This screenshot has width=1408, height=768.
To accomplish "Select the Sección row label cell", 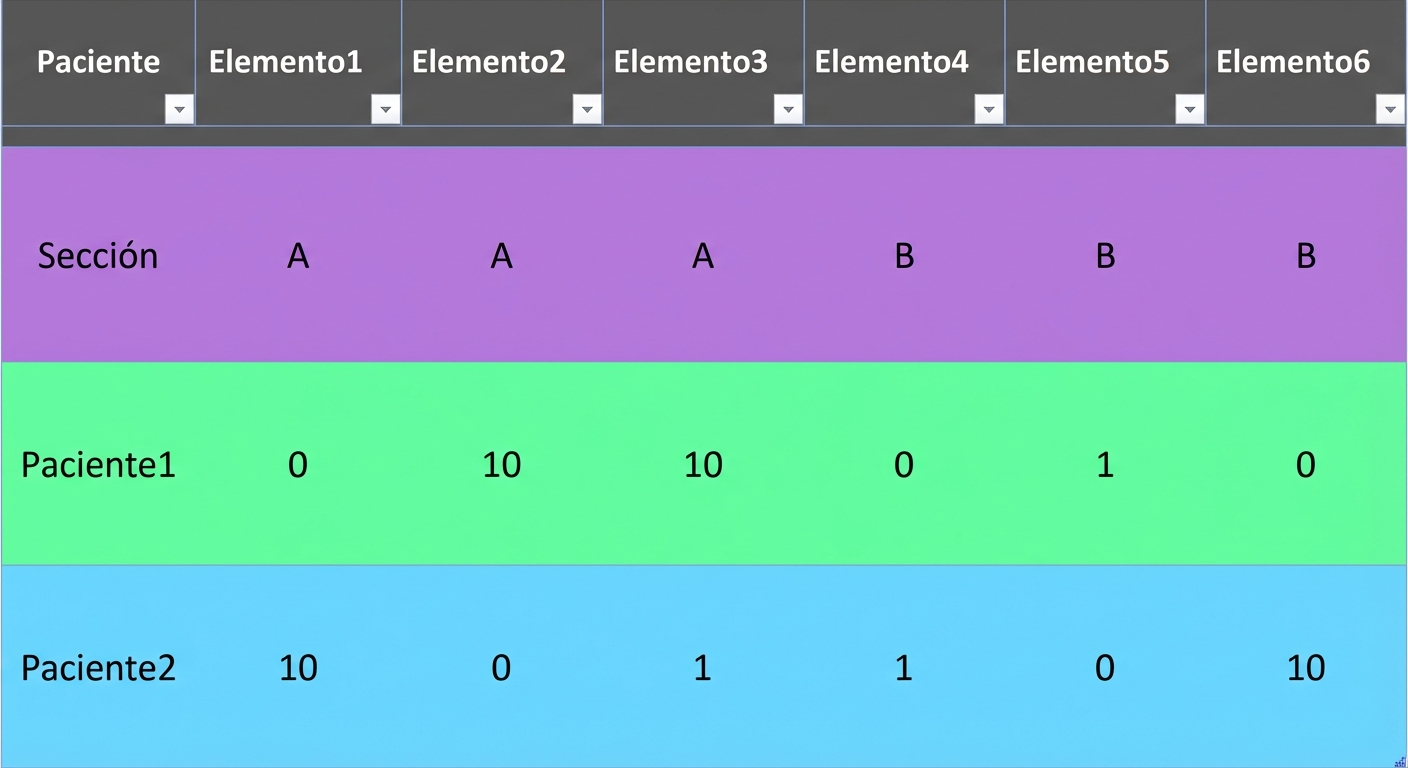I will click(x=98, y=255).
